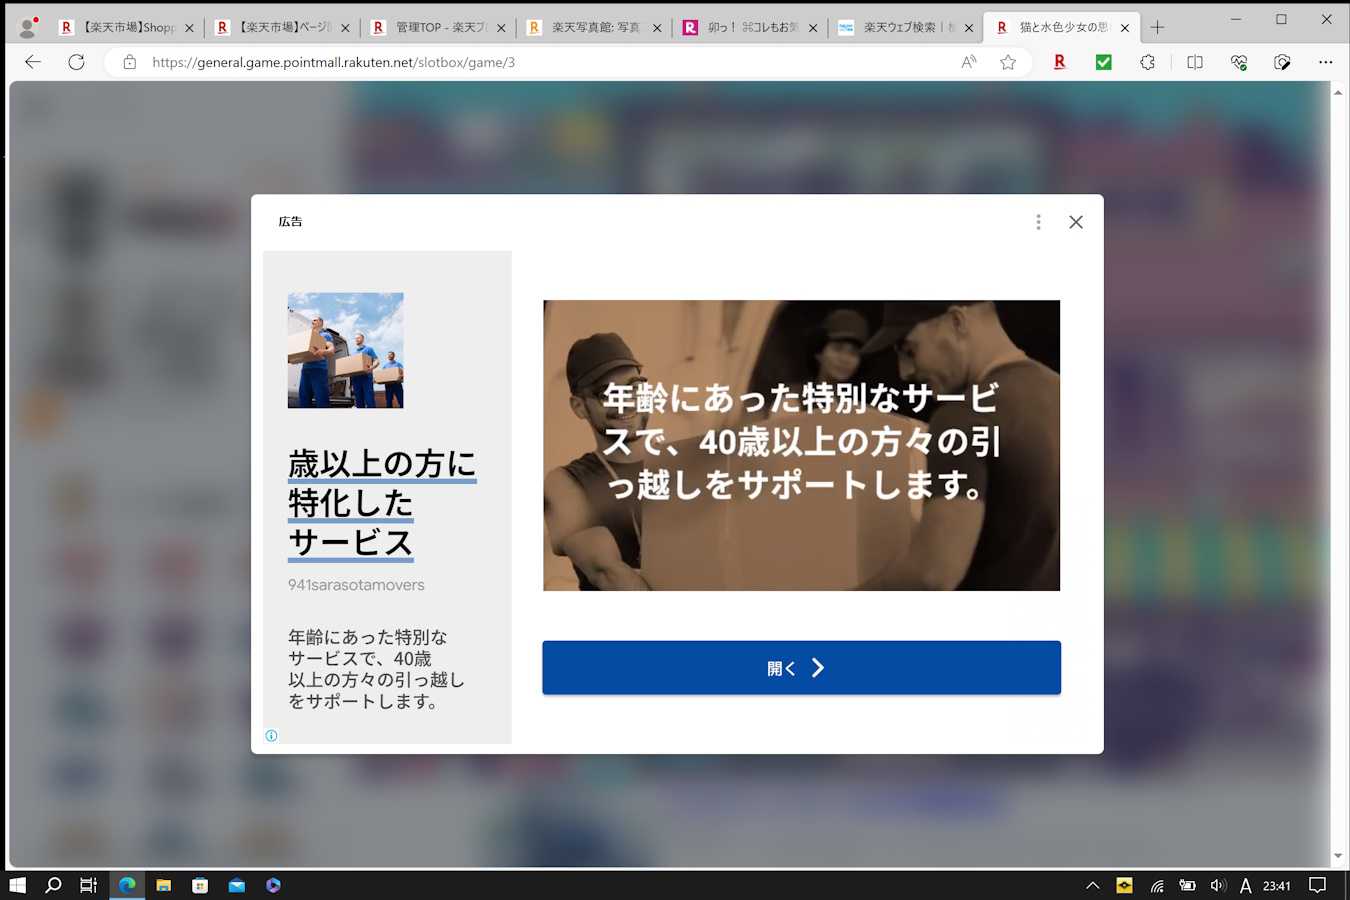1350x900 pixels.
Task: Close the advertisement popup with the X
Action: (x=1075, y=222)
